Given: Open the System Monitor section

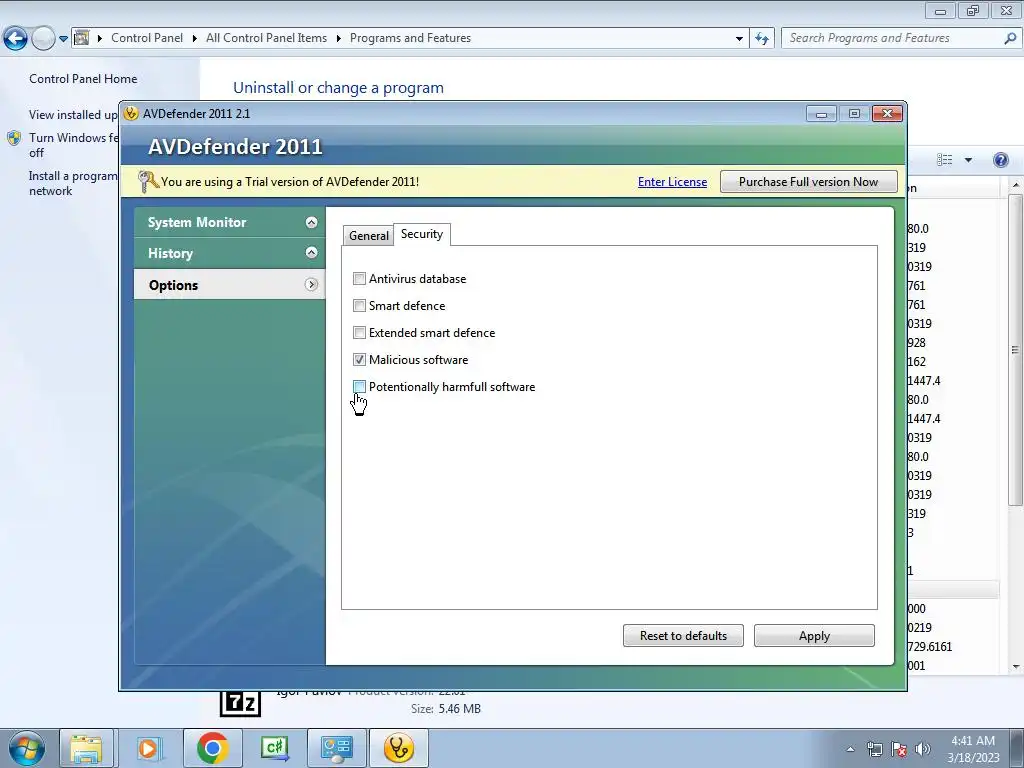Looking at the screenshot, I should [x=229, y=222].
